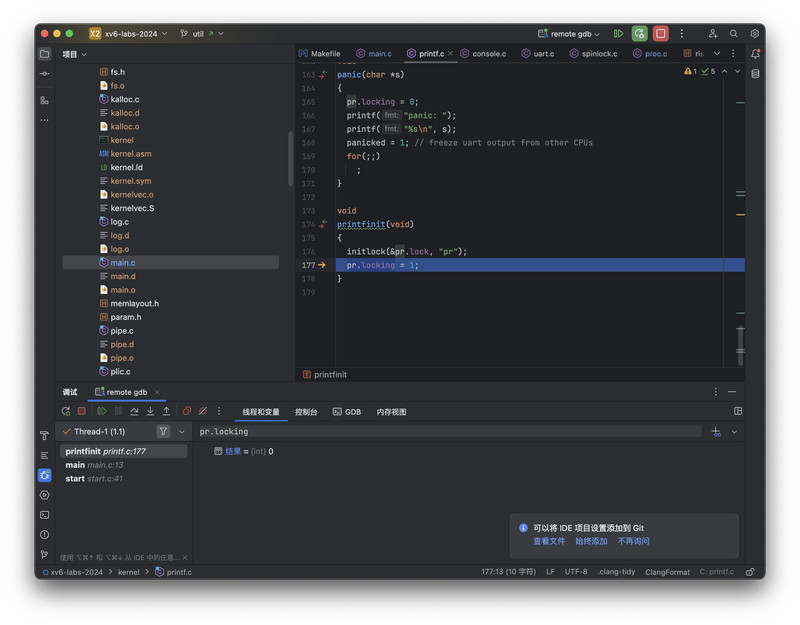
Task: Open the Thread-1 selector dropdown chevron
Action: click(x=182, y=432)
